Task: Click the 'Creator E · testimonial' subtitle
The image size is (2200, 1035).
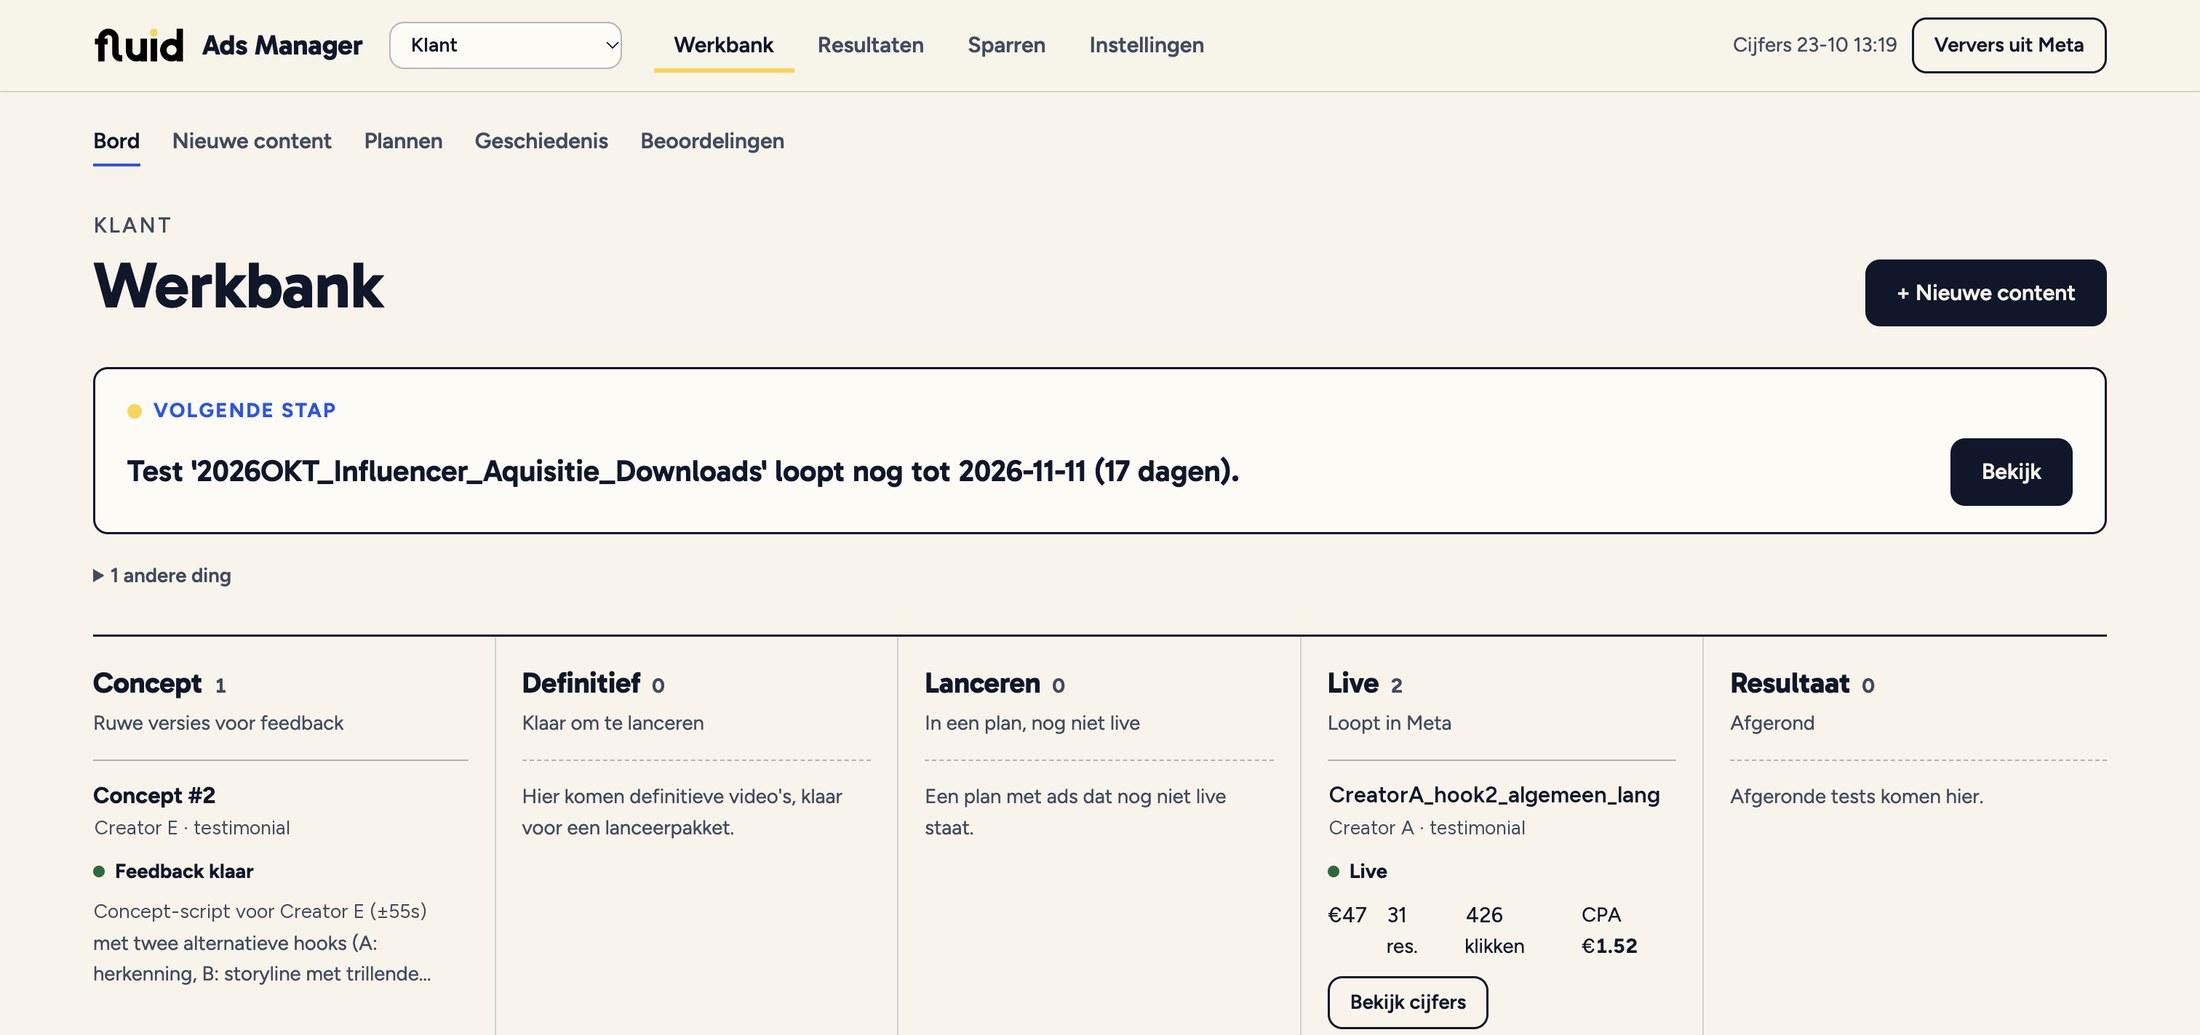Action: click(192, 828)
